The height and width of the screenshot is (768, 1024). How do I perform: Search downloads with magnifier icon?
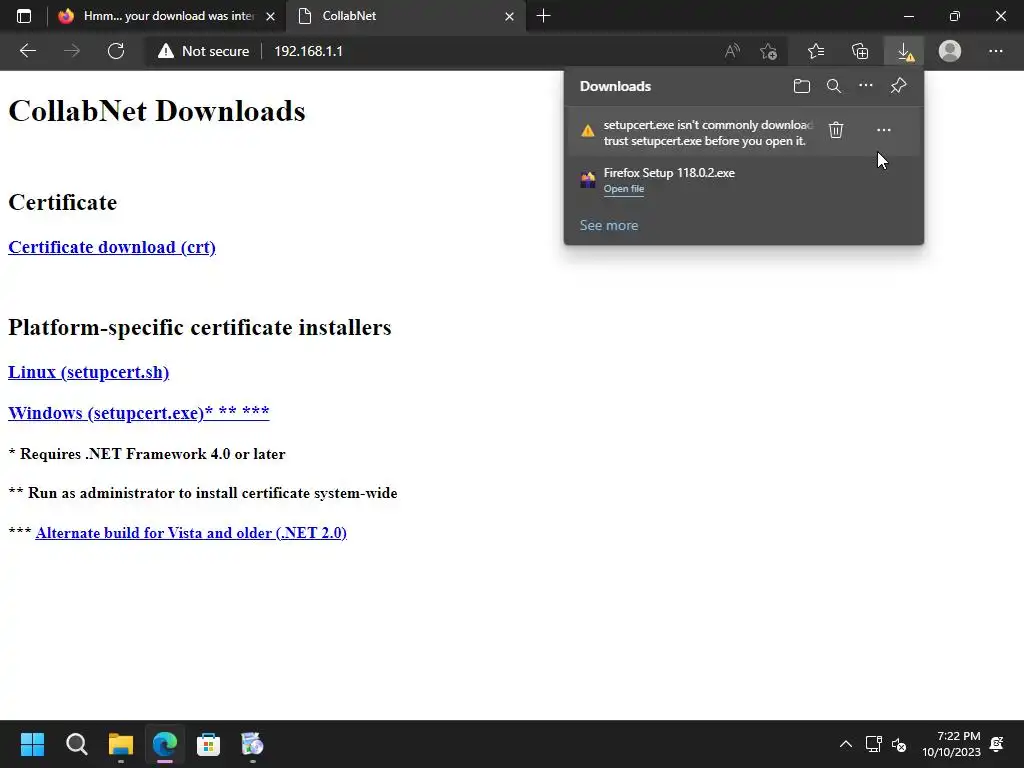tap(834, 86)
